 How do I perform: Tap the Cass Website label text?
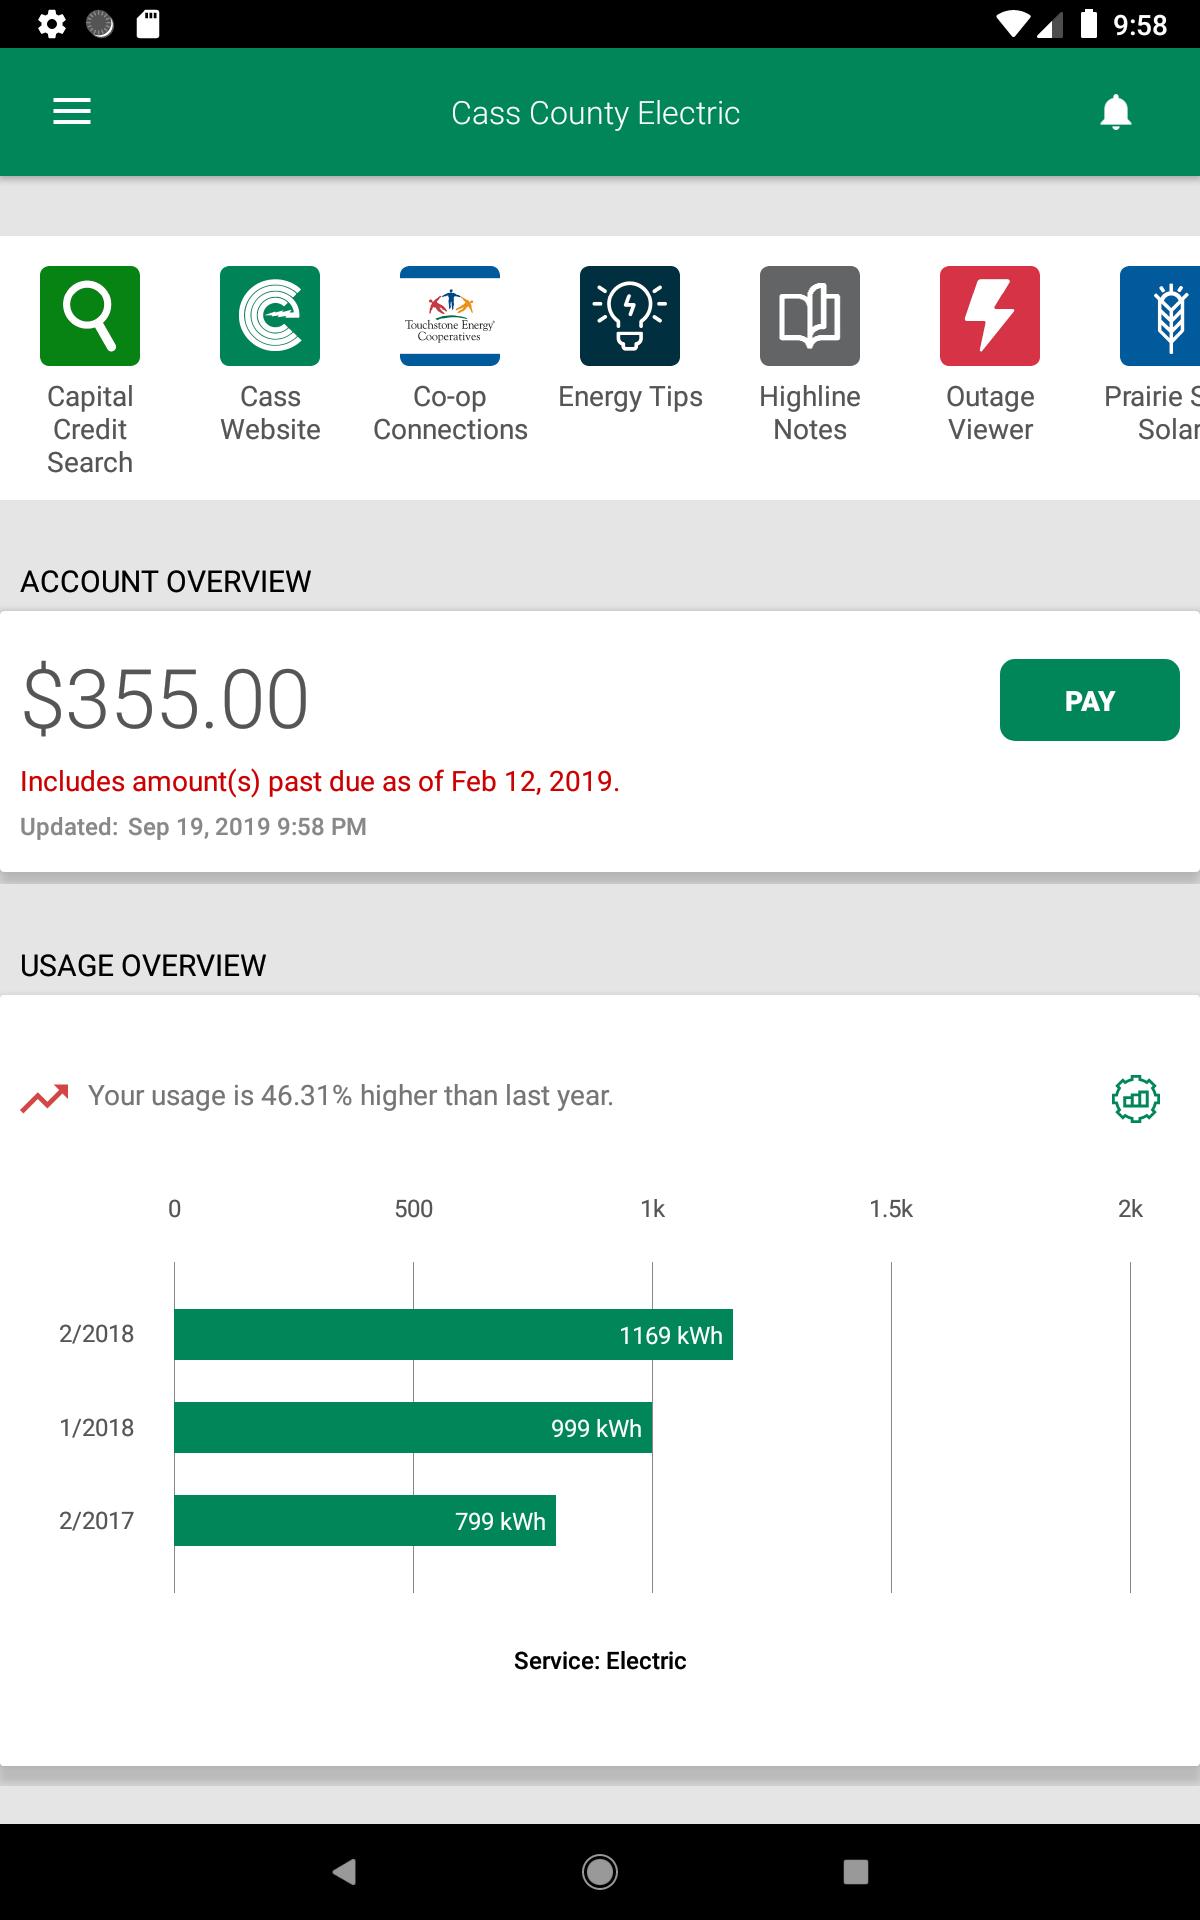270,413
